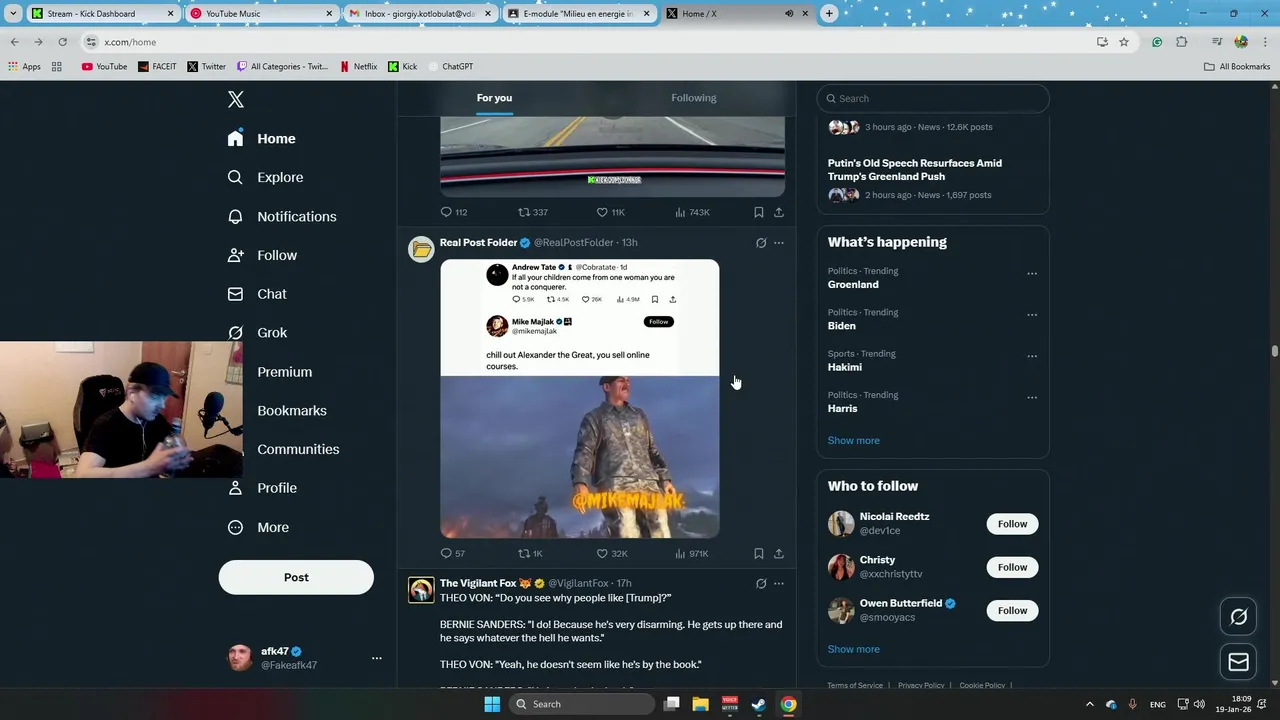Screen dimensions: 1280x720
Task: Switch to the For you tab
Action: [x=494, y=98]
